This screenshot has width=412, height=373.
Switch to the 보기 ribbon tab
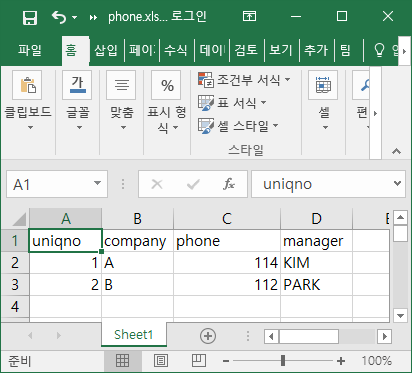tap(281, 50)
